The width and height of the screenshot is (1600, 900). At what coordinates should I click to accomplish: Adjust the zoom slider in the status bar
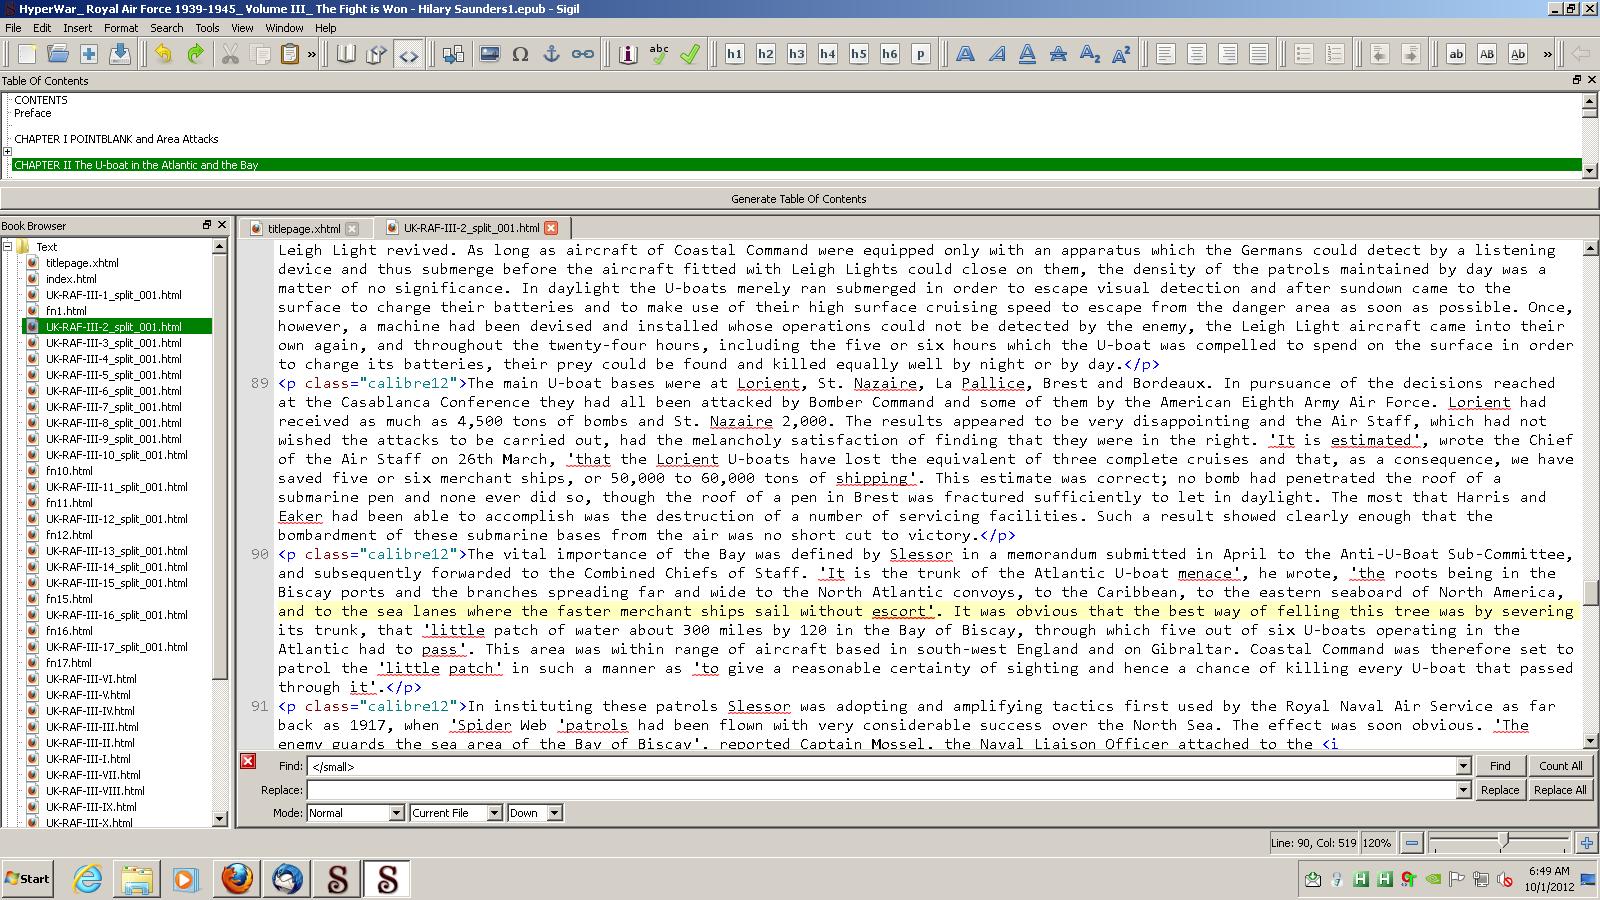point(1502,843)
